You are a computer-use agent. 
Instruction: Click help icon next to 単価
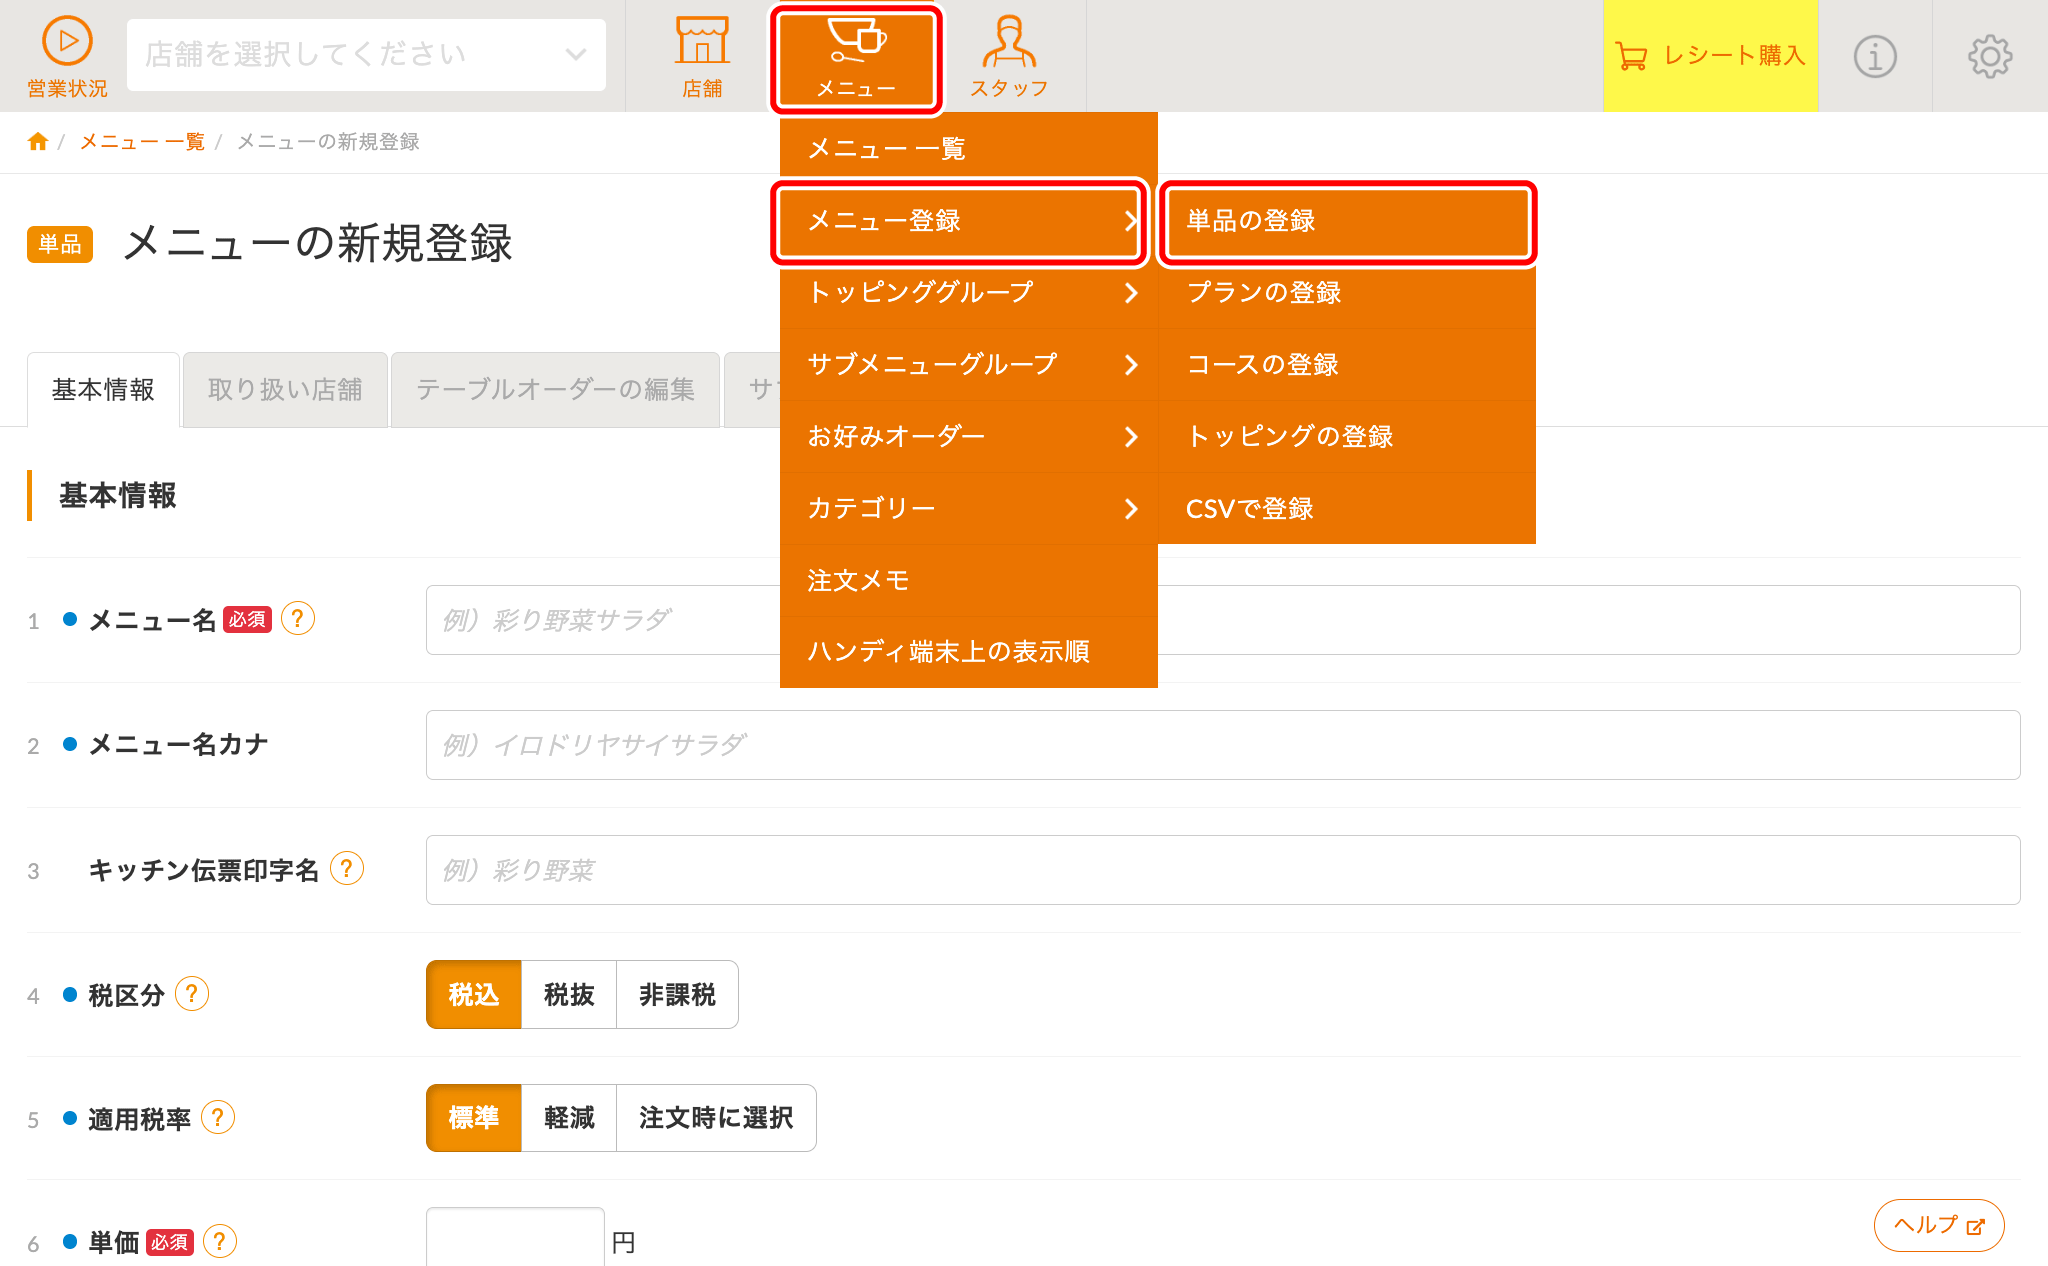coord(220,1241)
